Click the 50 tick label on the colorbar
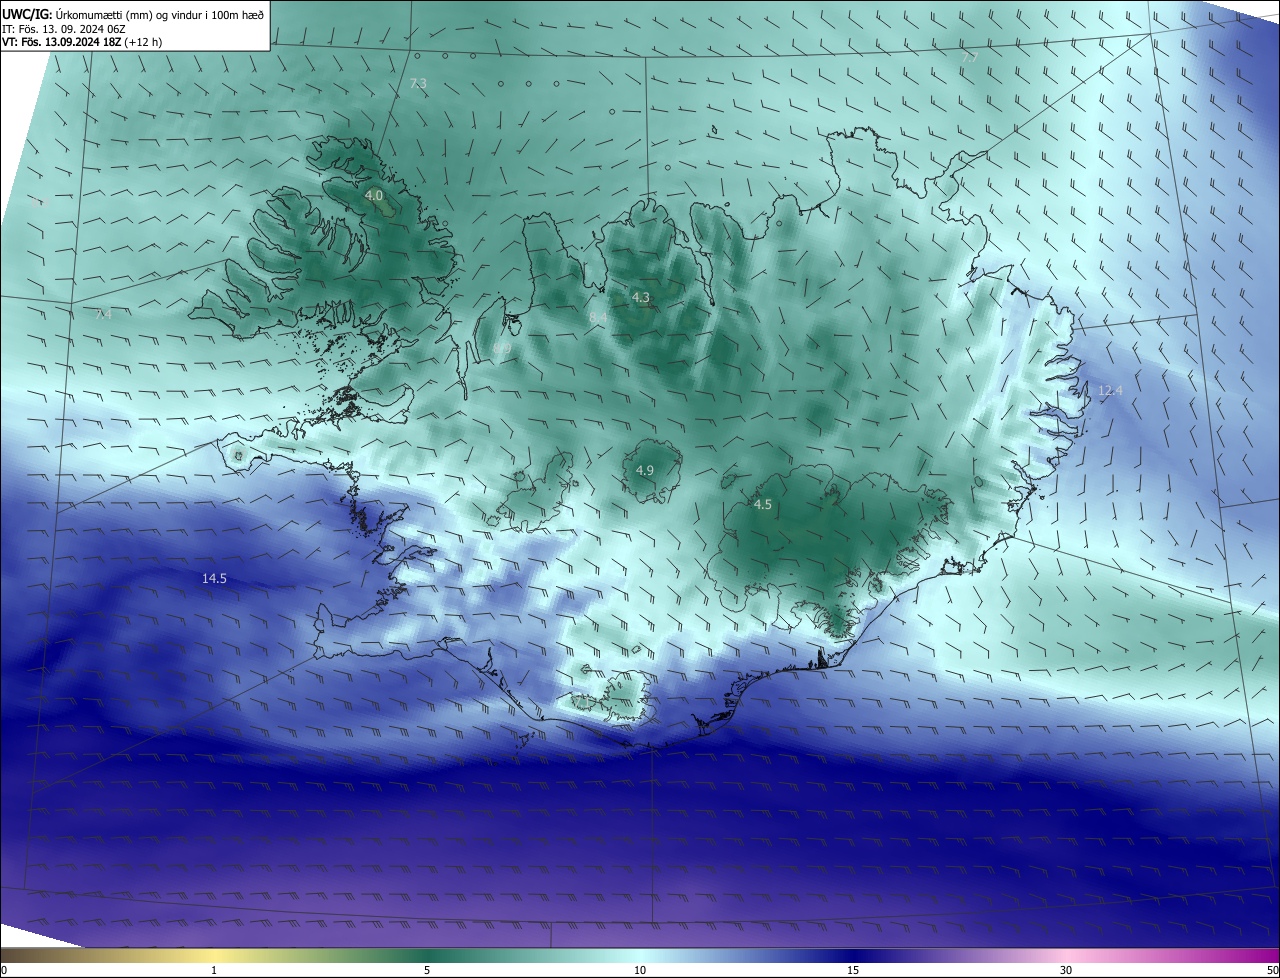Image resolution: width=1280 pixels, height=978 pixels. [x=1272, y=970]
